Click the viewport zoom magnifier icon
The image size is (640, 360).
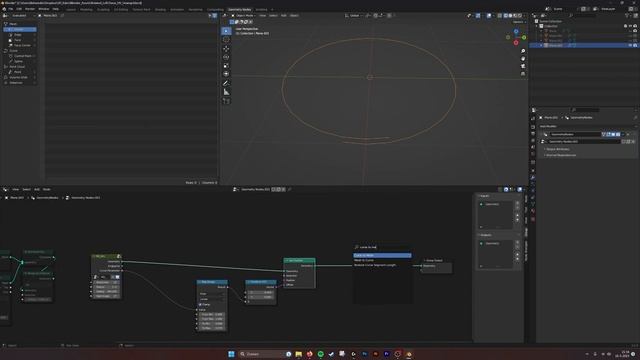[x=523, y=51]
